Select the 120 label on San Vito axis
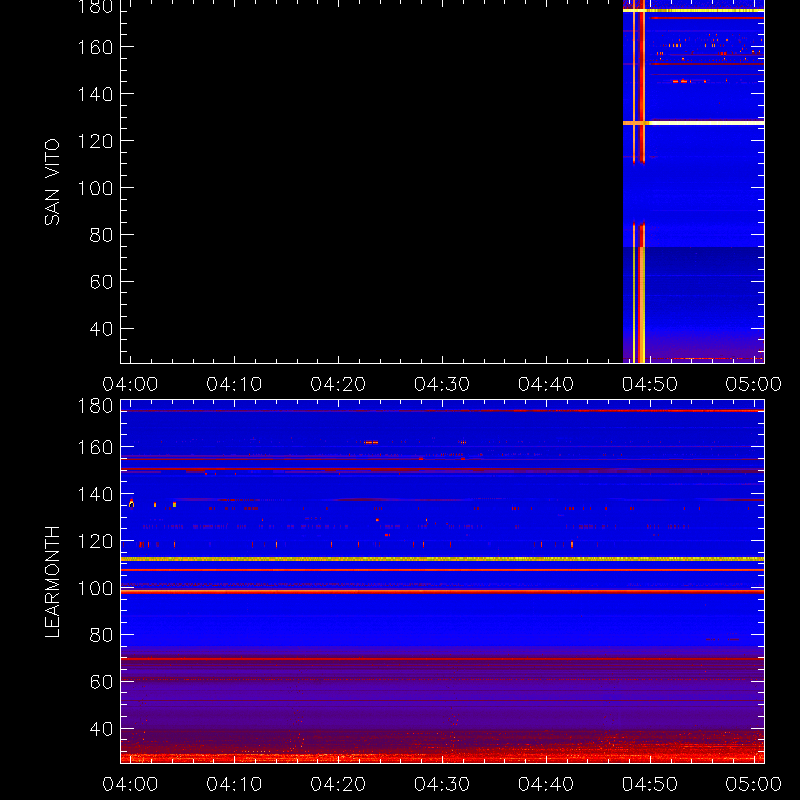 (x=95, y=141)
